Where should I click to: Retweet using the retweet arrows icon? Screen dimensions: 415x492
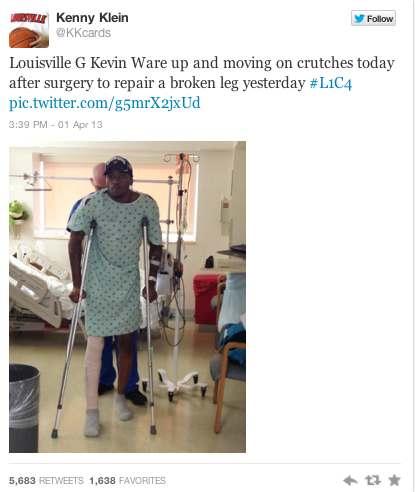coord(372,480)
